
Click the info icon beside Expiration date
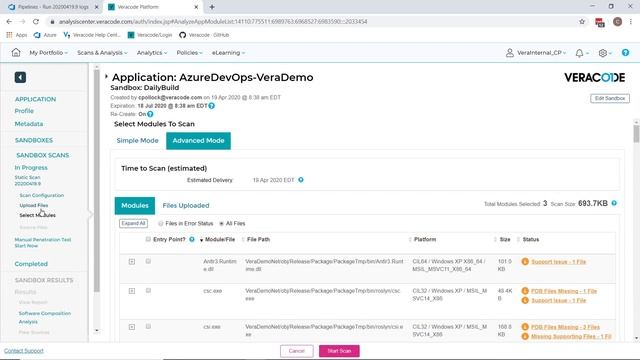tap(211, 106)
